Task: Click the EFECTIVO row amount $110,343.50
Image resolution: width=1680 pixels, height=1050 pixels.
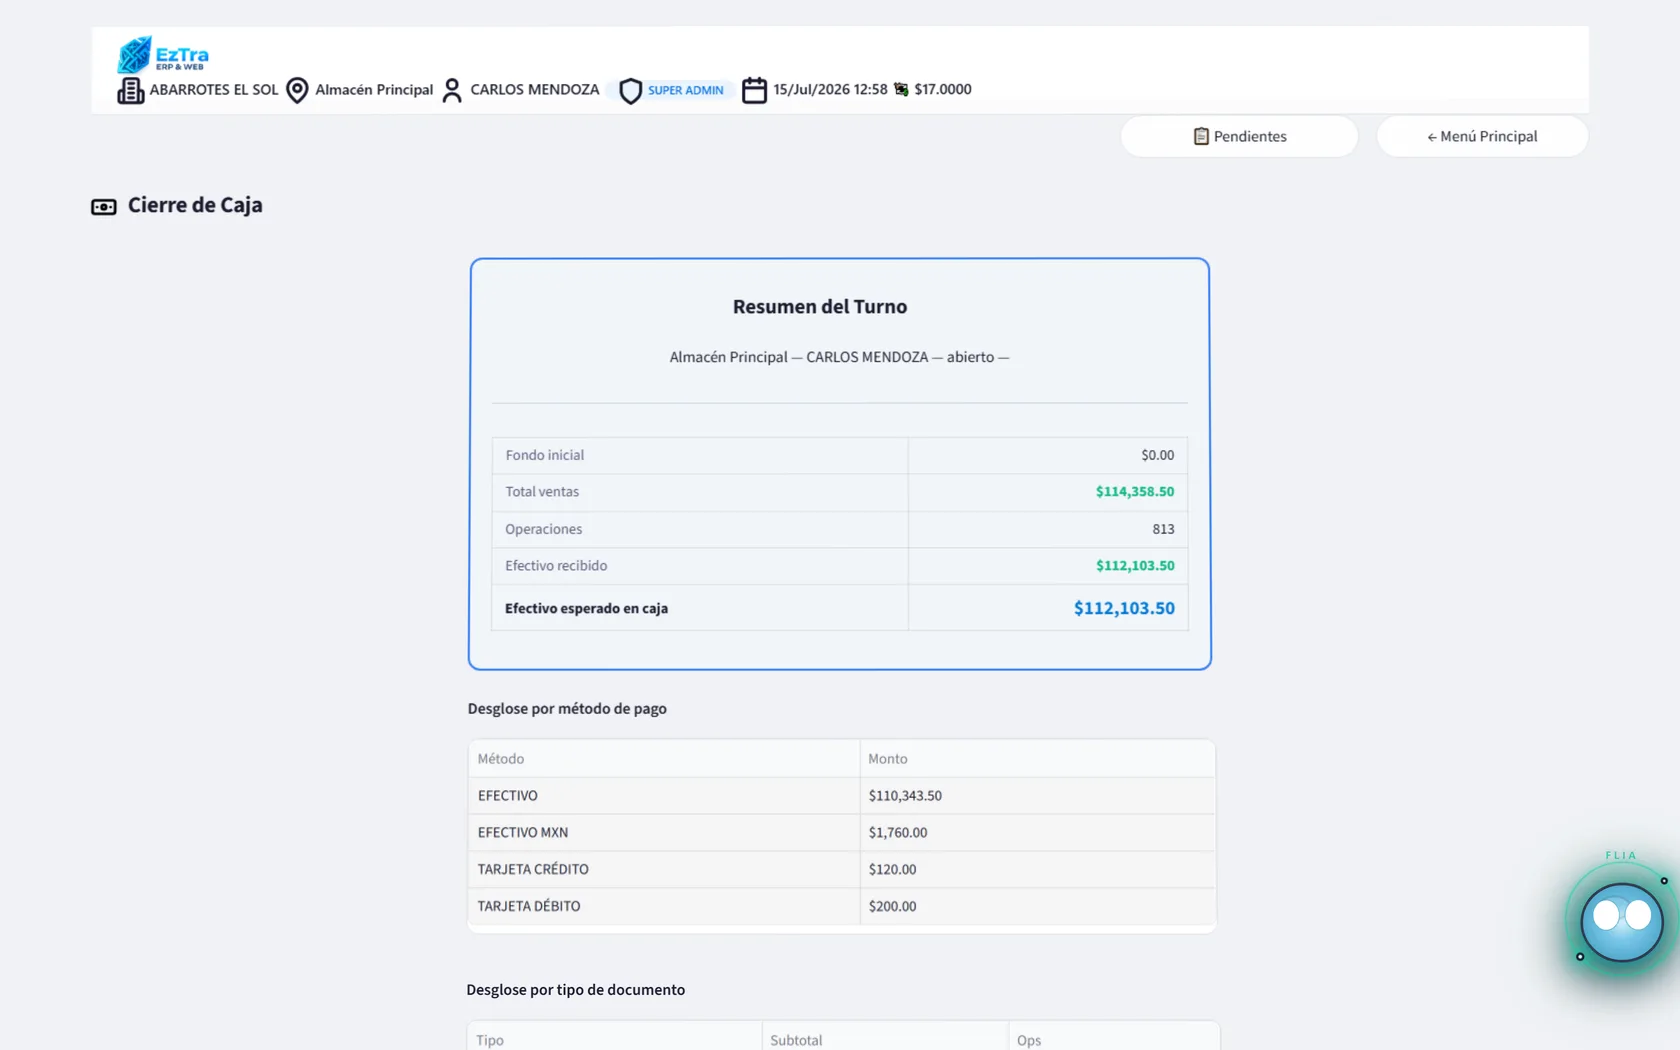Action: (x=905, y=796)
